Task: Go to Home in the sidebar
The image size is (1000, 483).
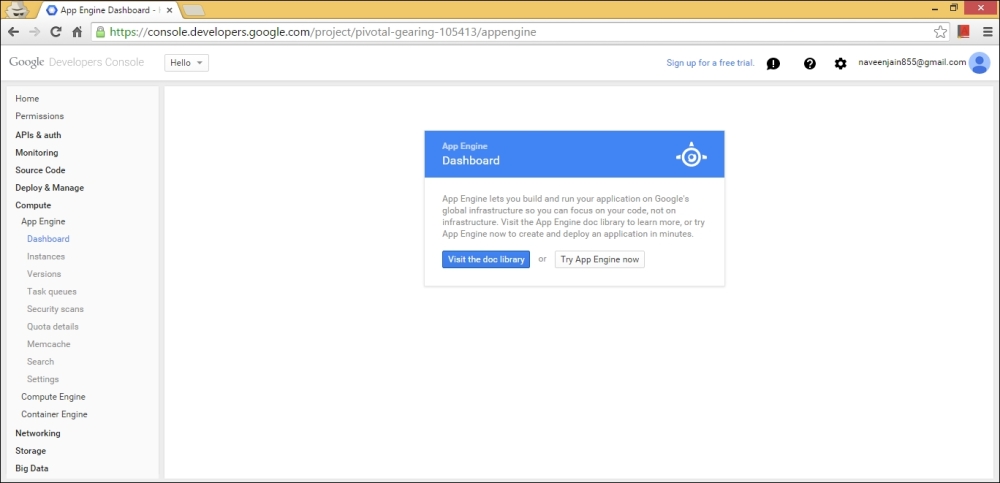Action: 27,98
